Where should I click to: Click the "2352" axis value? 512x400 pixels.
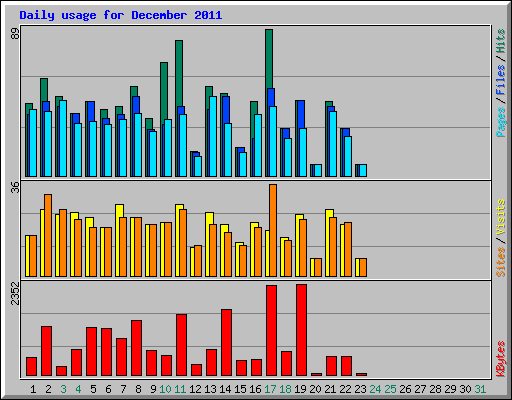[15, 293]
